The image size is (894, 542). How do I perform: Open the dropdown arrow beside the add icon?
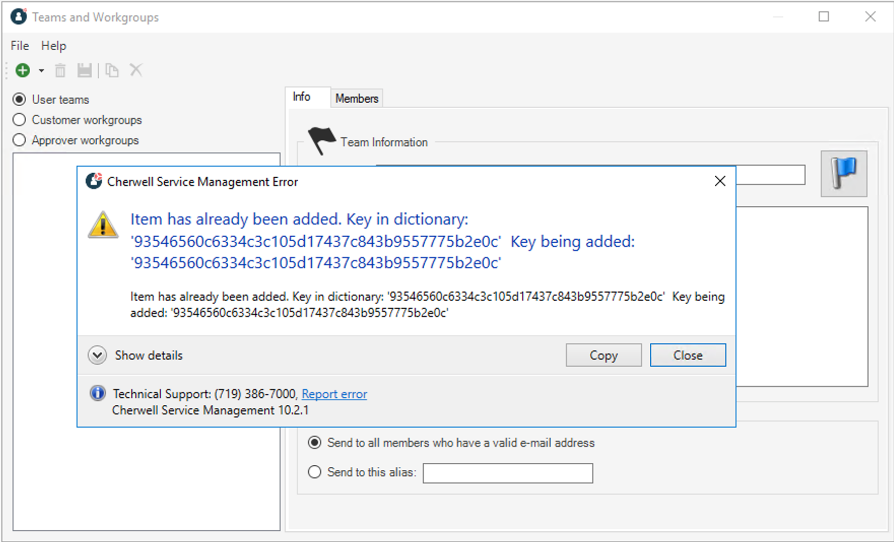[x=41, y=71]
